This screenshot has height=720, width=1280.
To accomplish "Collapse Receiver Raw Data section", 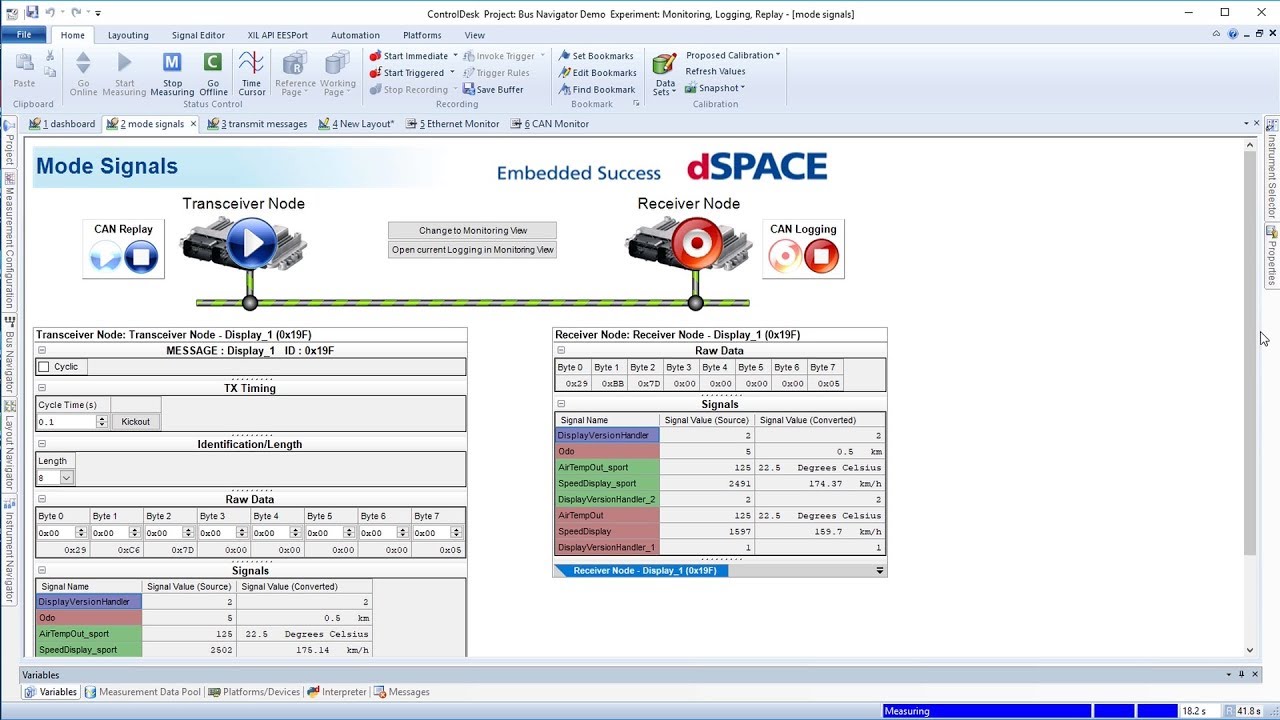I will pyautogui.click(x=561, y=351).
